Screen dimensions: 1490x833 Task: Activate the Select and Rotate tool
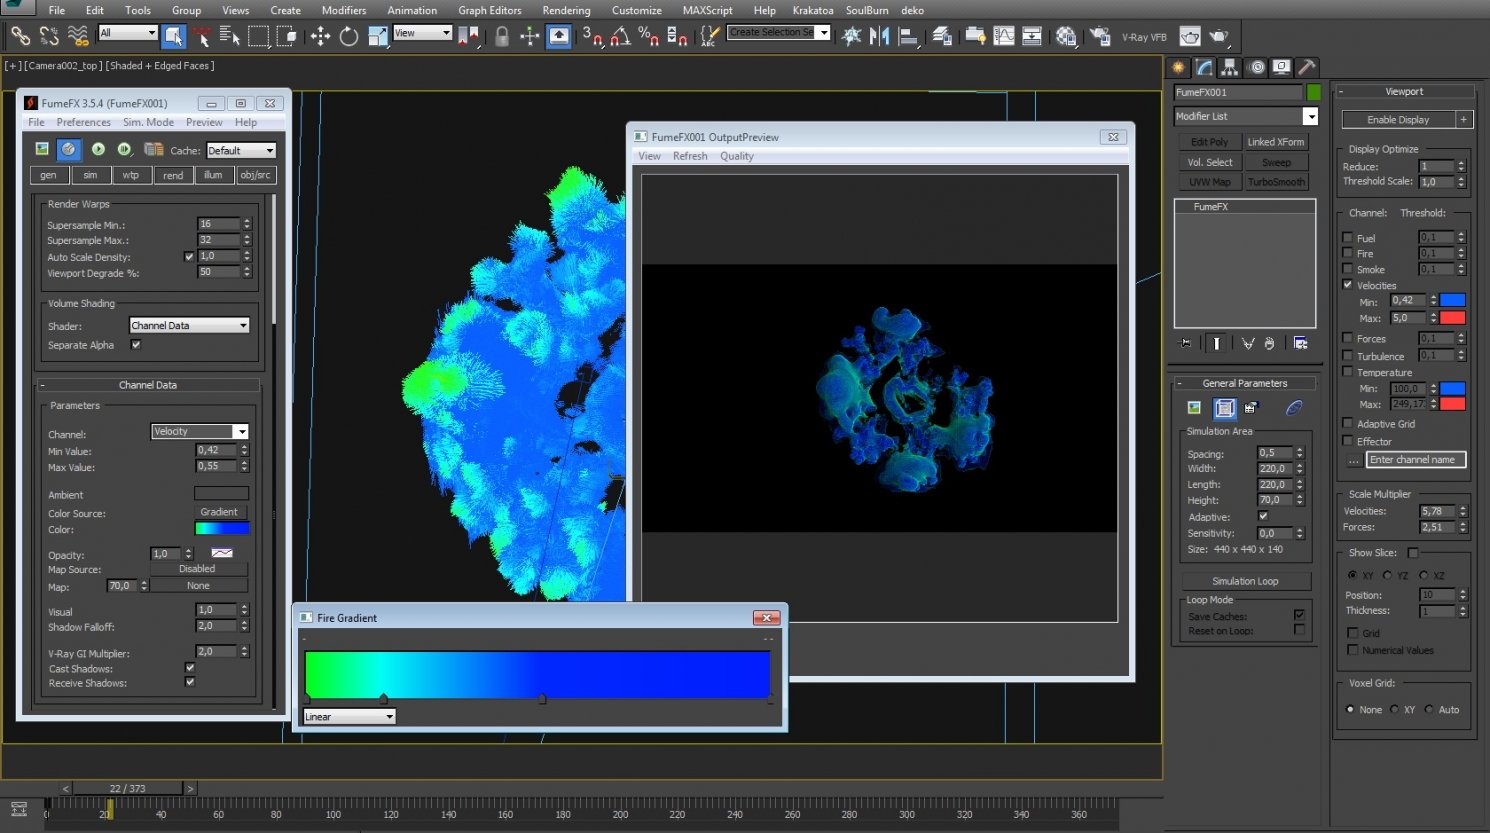pos(347,36)
